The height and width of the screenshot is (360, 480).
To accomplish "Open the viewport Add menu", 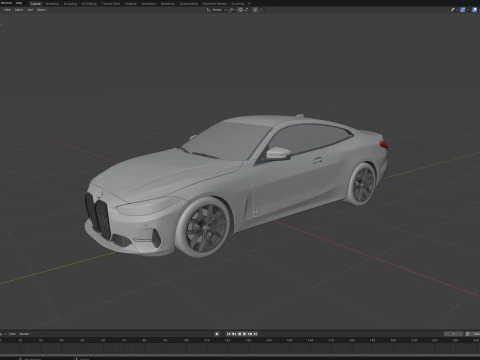I will (30, 10).
